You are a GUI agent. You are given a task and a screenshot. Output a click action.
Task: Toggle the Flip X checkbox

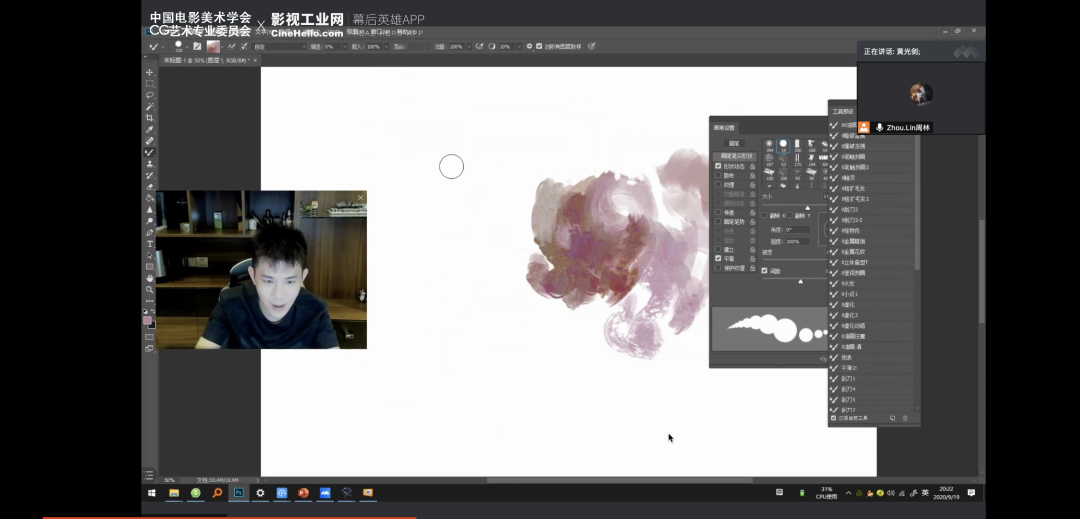(x=765, y=215)
